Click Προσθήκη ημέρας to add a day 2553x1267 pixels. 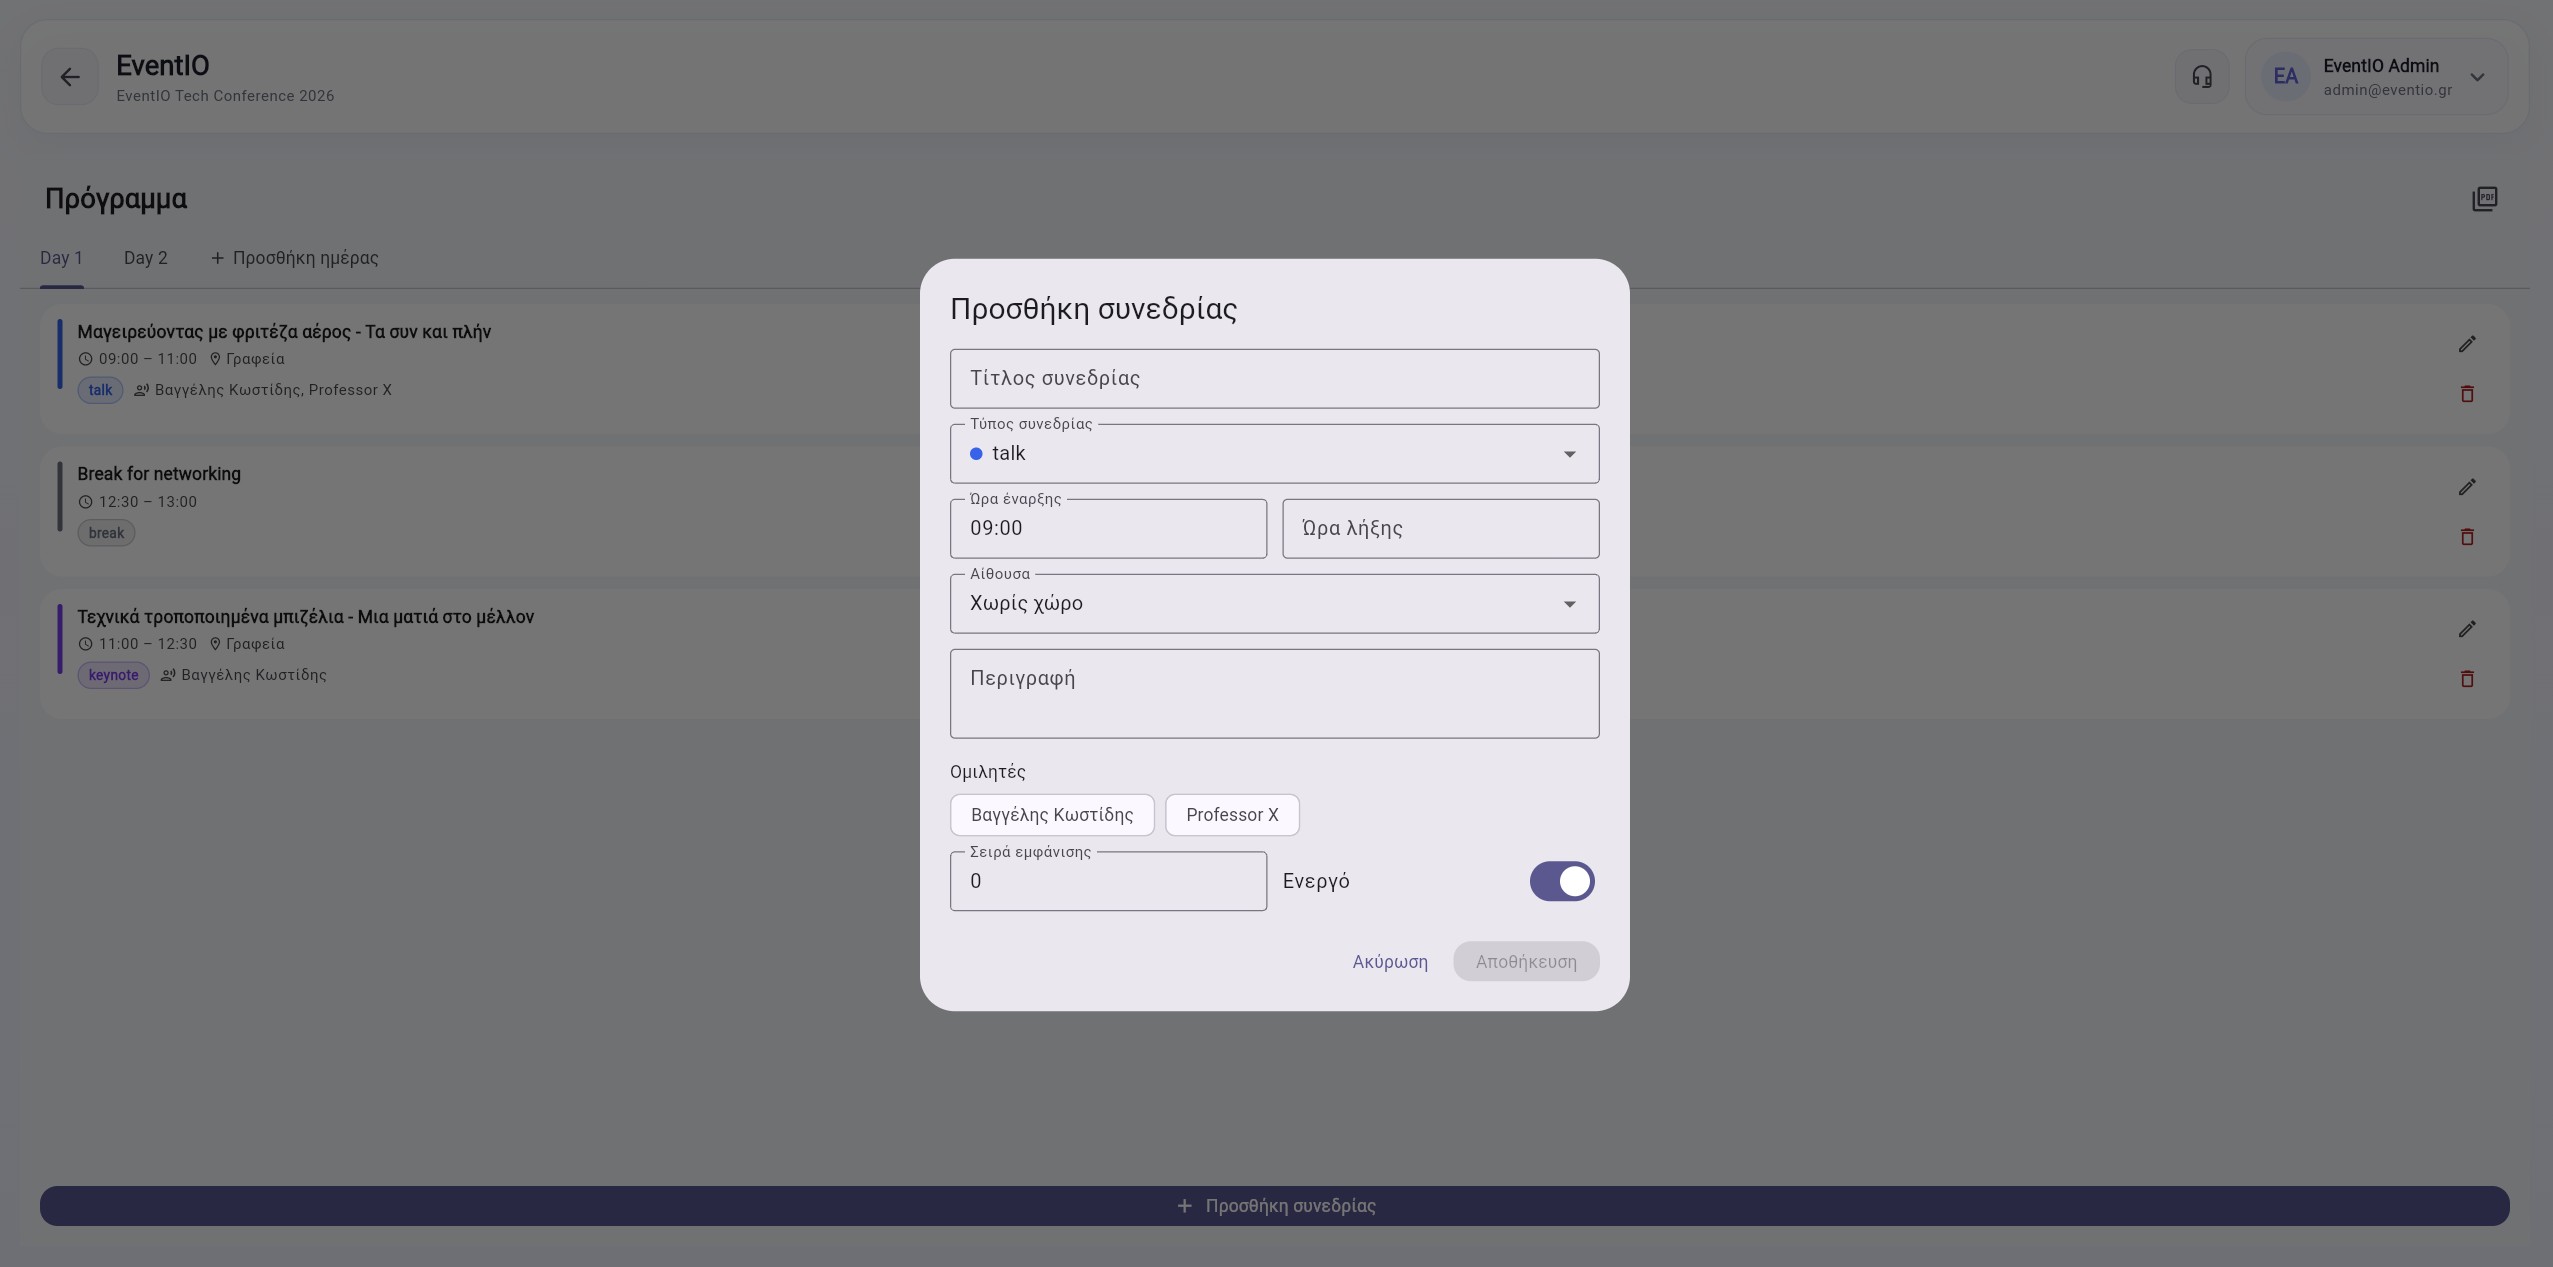click(x=294, y=258)
